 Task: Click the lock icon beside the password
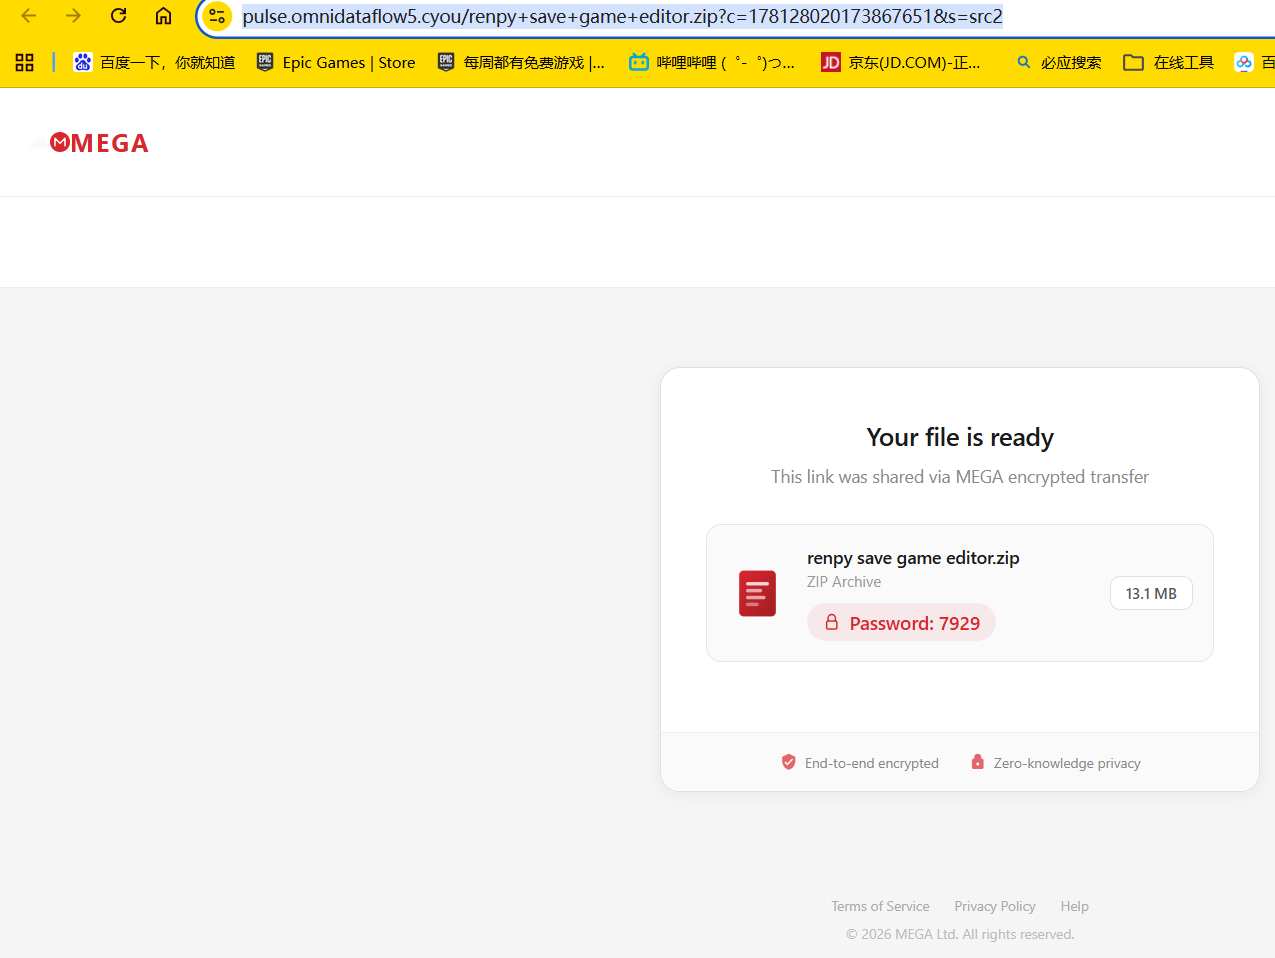pyautogui.click(x=831, y=622)
